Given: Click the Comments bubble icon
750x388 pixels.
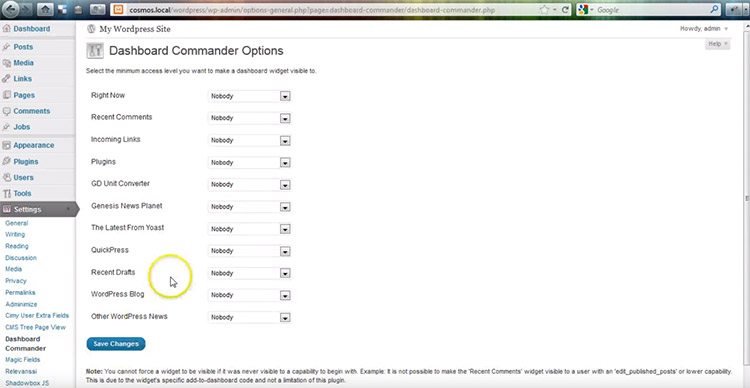Looking at the screenshot, I should point(6,111).
